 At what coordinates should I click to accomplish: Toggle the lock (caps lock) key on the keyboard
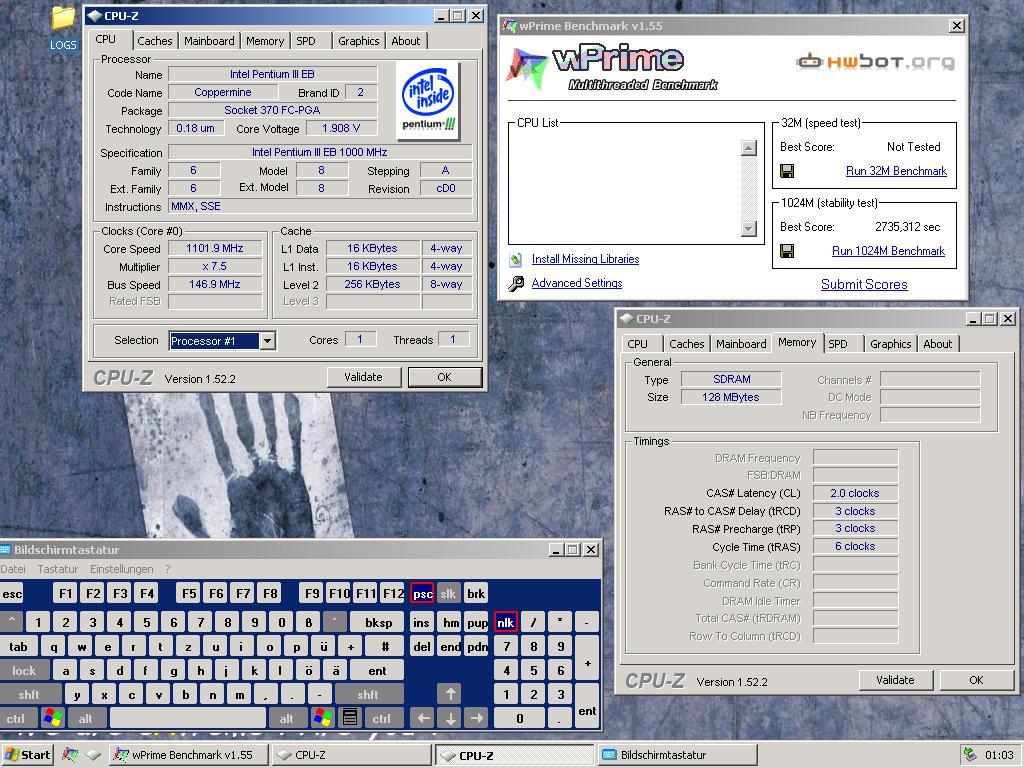[x=24, y=670]
